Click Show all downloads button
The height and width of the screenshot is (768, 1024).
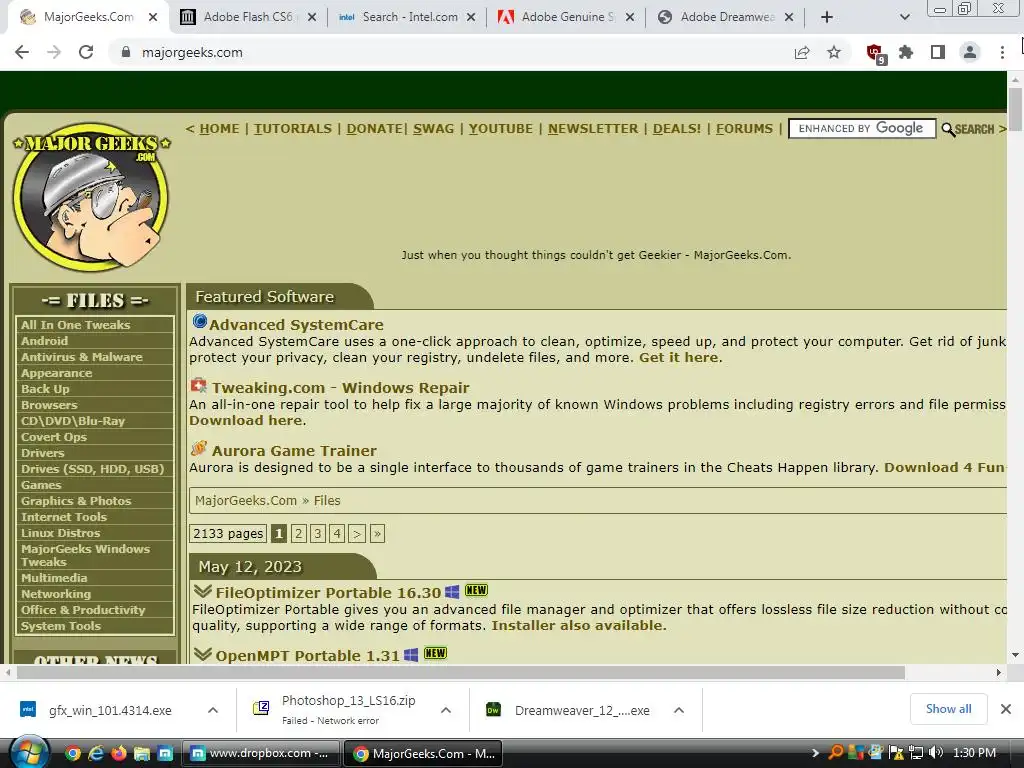[x=948, y=709]
